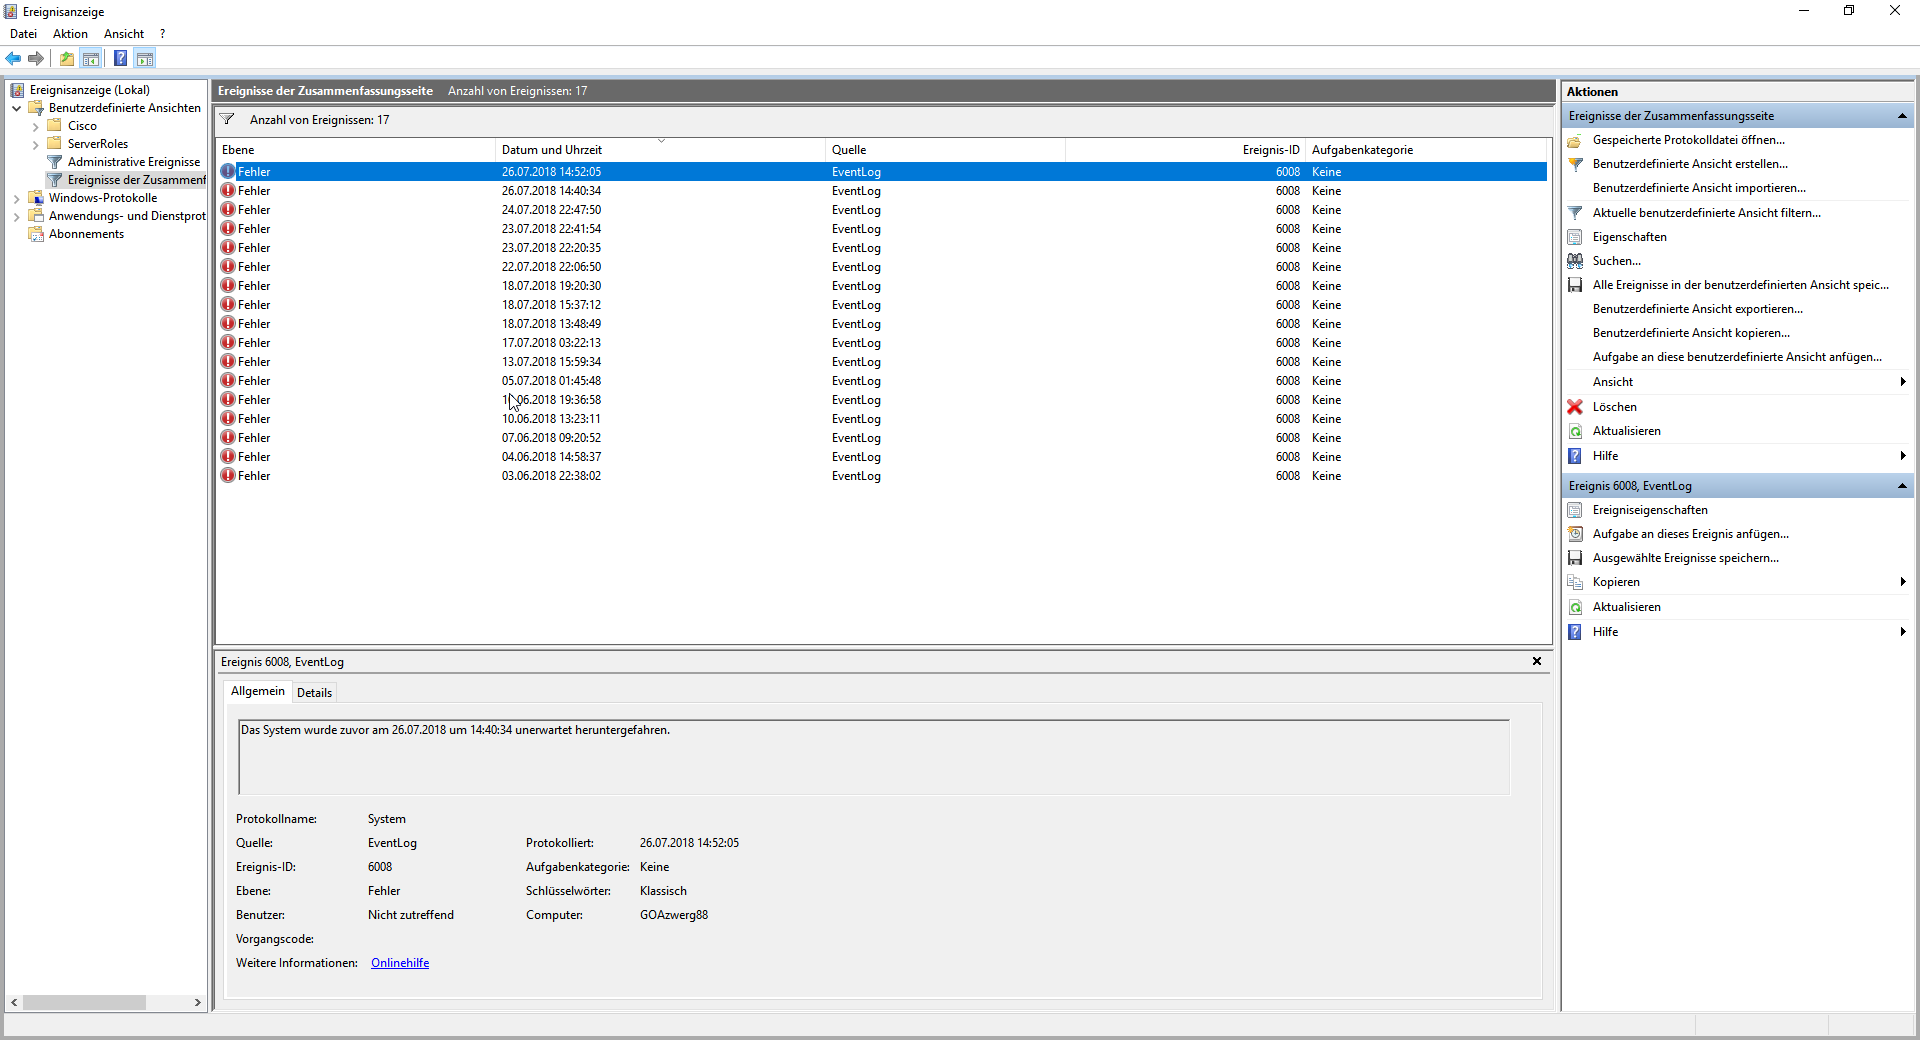Image resolution: width=1920 pixels, height=1040 pixels.
Task: Click Benutzerdefinierte Ansicht kopieren action
Action: tap(1691, 333)
